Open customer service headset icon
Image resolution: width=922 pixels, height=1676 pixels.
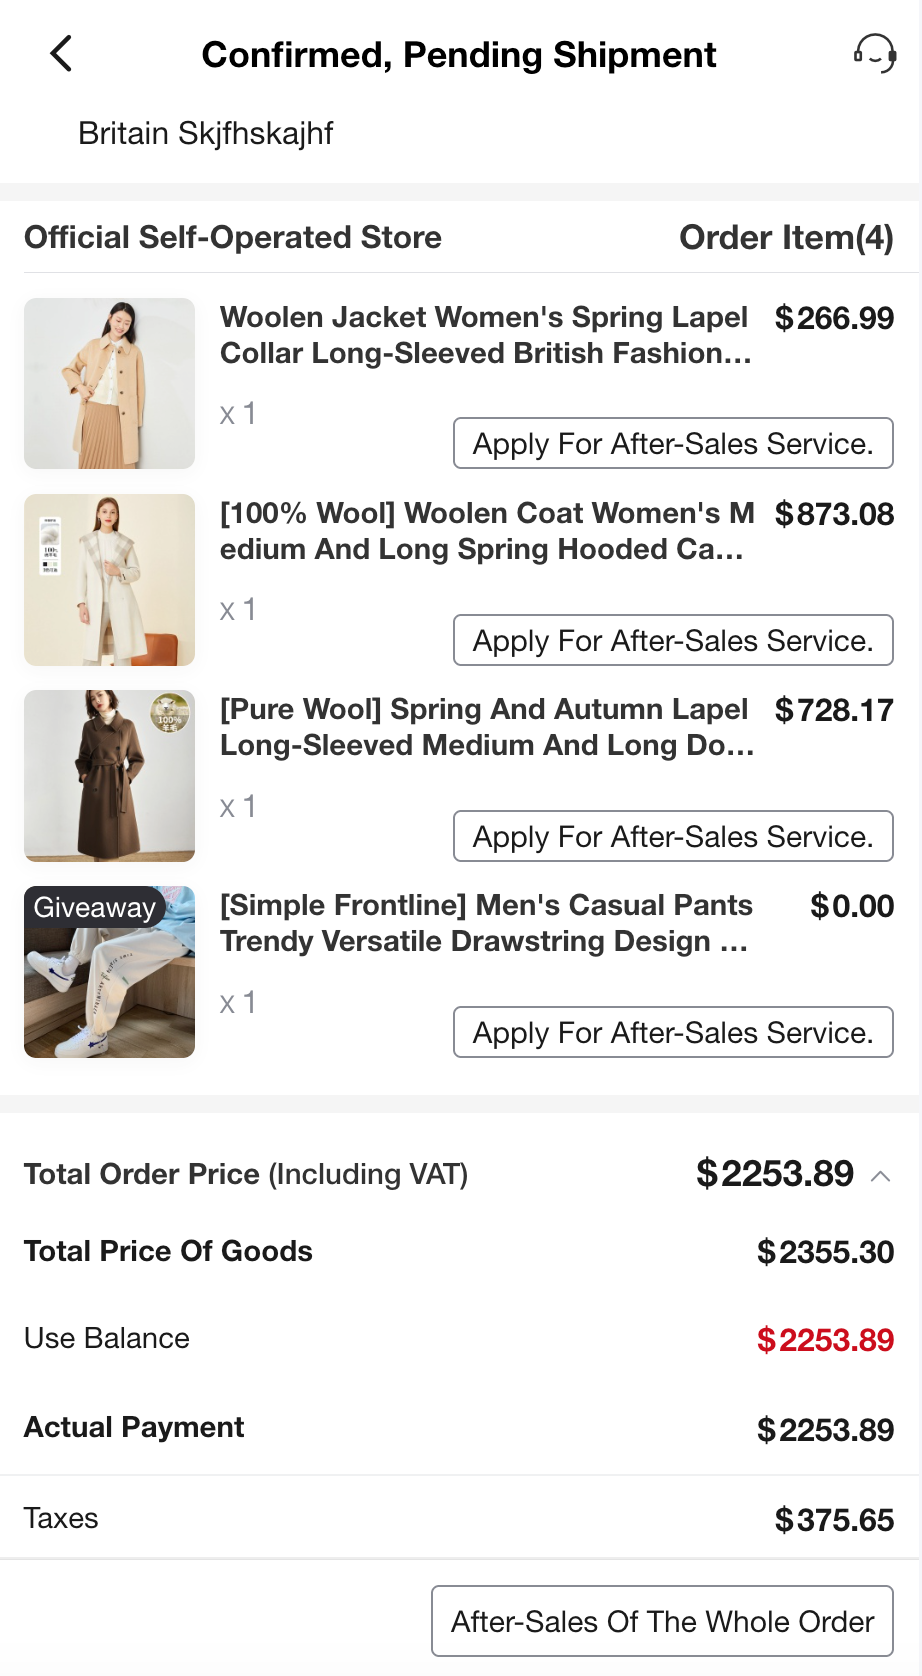click(874, 53)
